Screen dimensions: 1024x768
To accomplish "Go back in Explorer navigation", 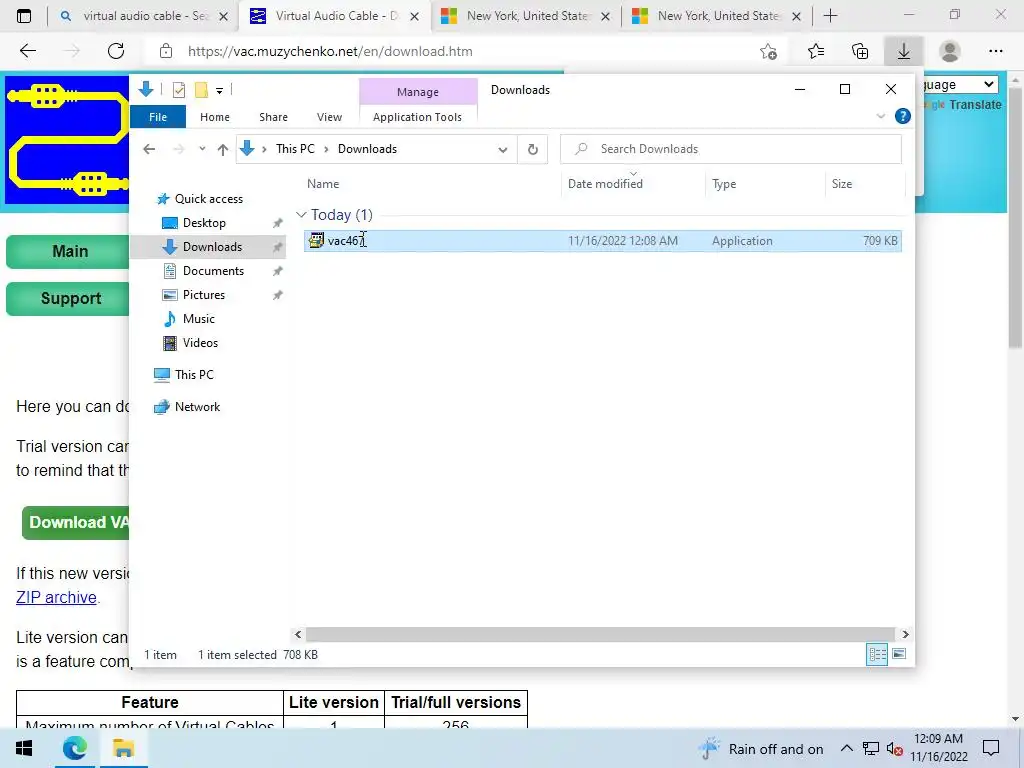I will 149,150.
